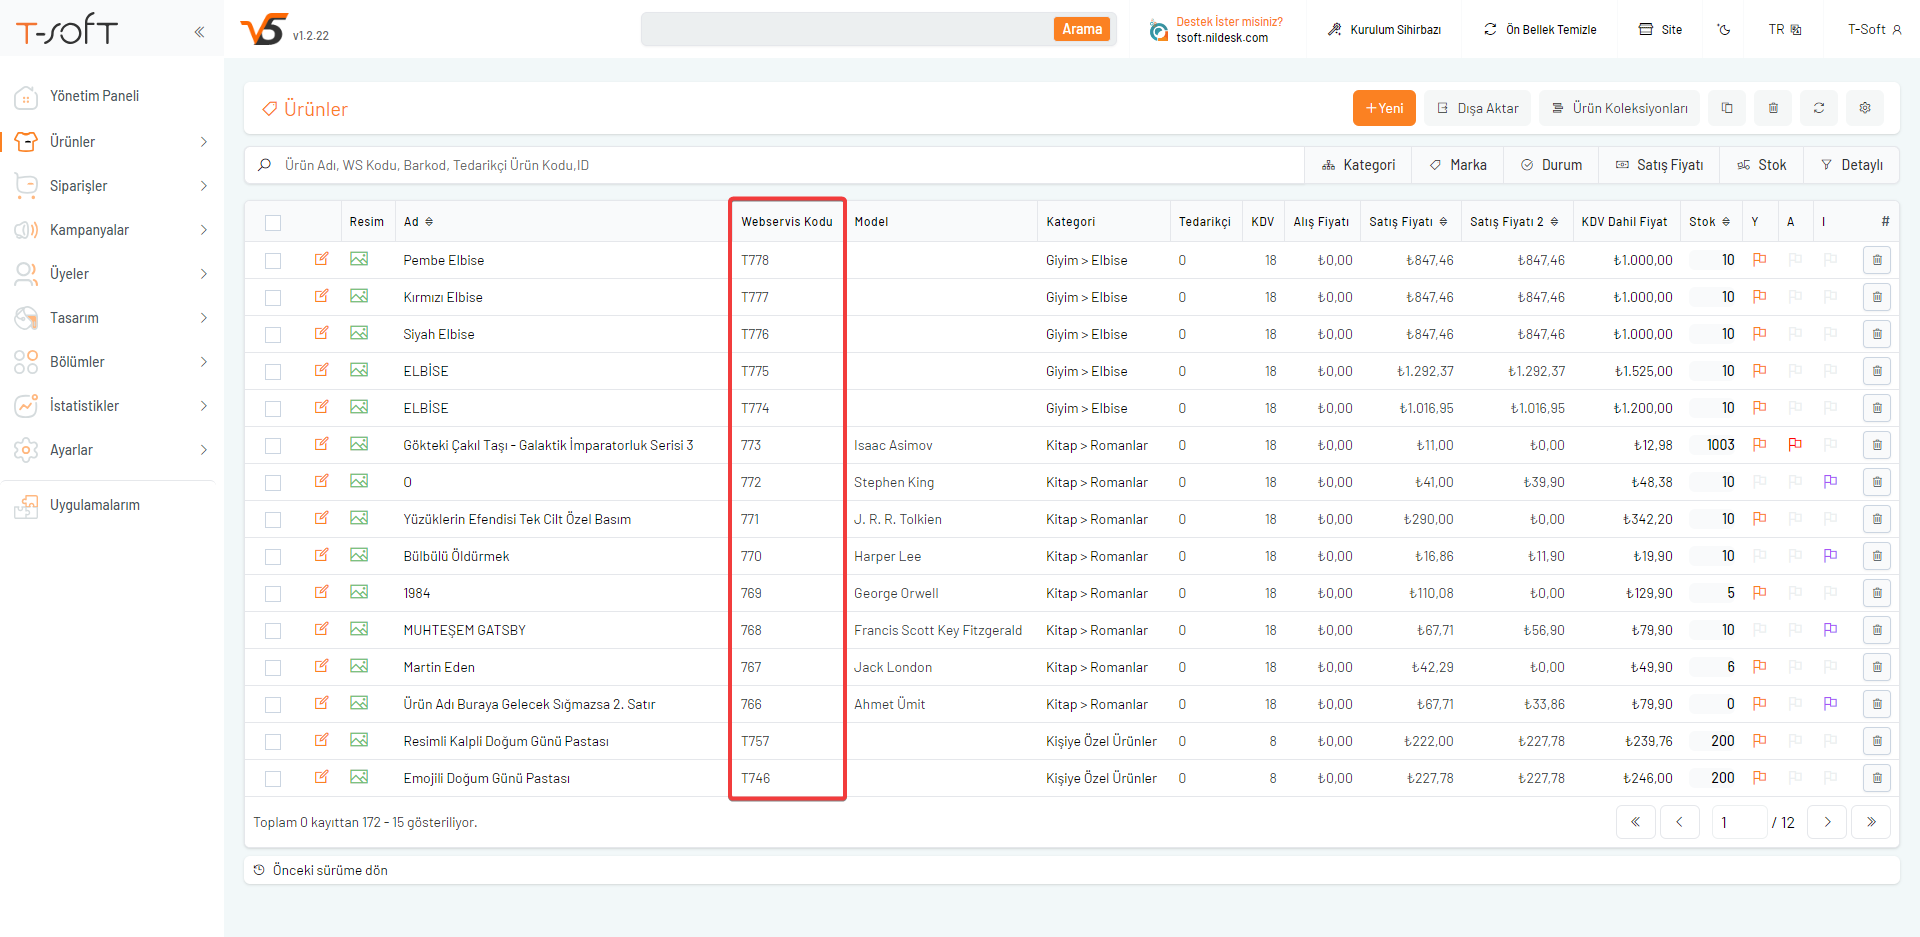1920x937 pixels.
Task: Click product search field Ürün Adı, WS Kodu
Action: pos(775,165)
